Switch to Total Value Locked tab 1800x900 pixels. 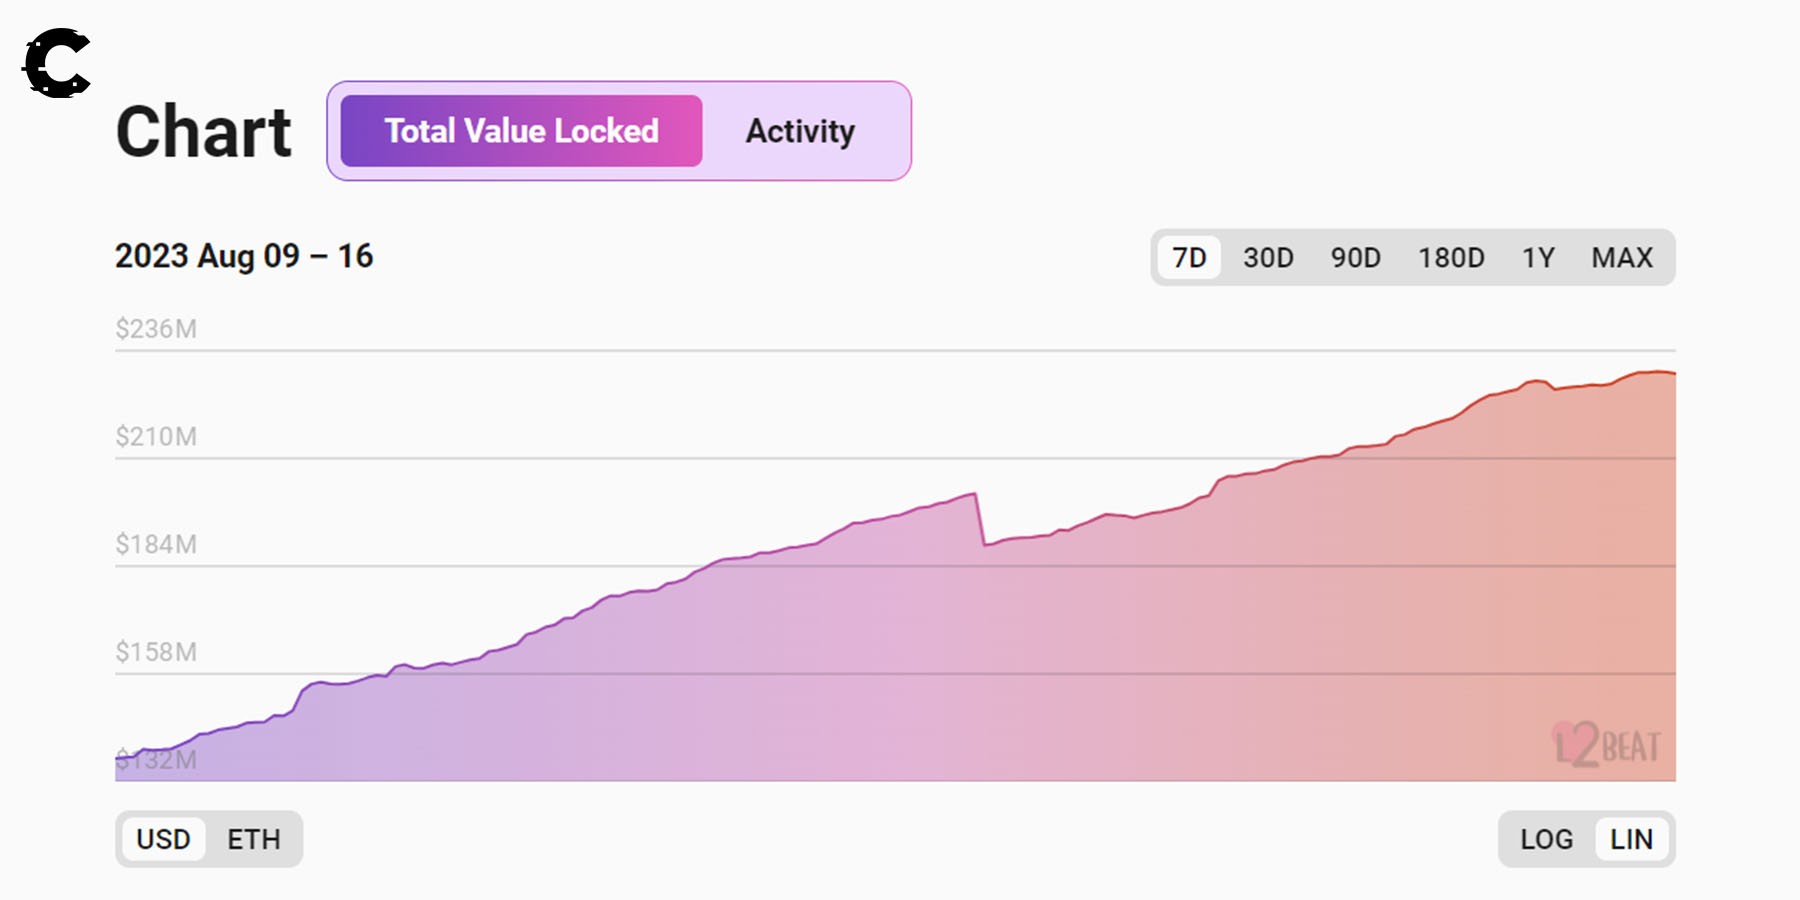coord(521,131)
